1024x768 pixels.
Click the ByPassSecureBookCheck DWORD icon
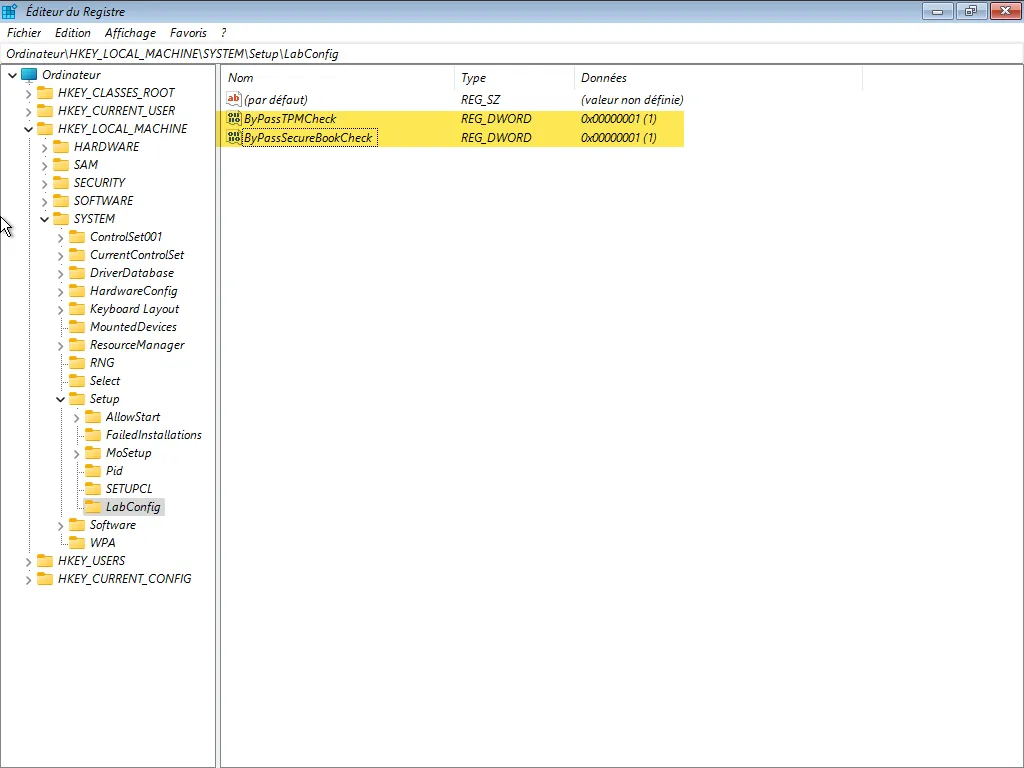234,138
